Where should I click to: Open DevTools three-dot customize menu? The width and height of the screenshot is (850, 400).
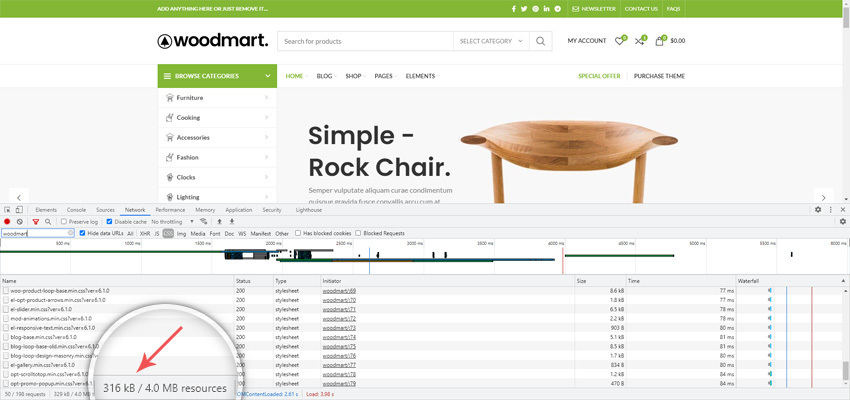[x=830, y=210]
